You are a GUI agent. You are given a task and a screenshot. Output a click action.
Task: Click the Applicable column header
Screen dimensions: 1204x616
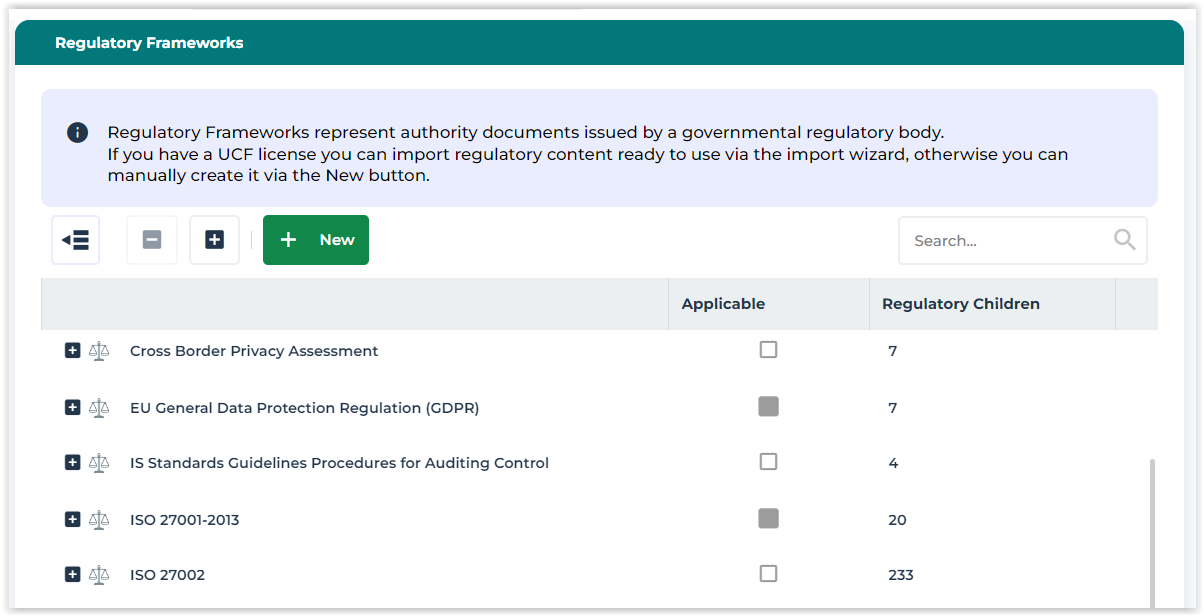723,304
